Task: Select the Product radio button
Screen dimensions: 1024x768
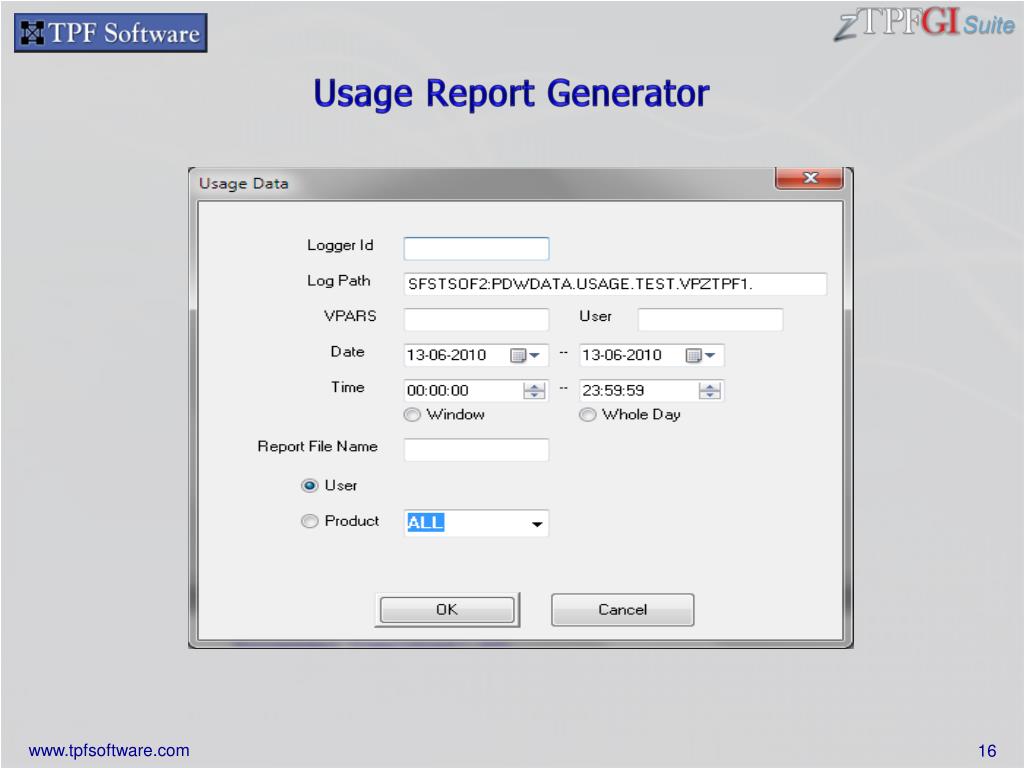Action: [310, 521]
